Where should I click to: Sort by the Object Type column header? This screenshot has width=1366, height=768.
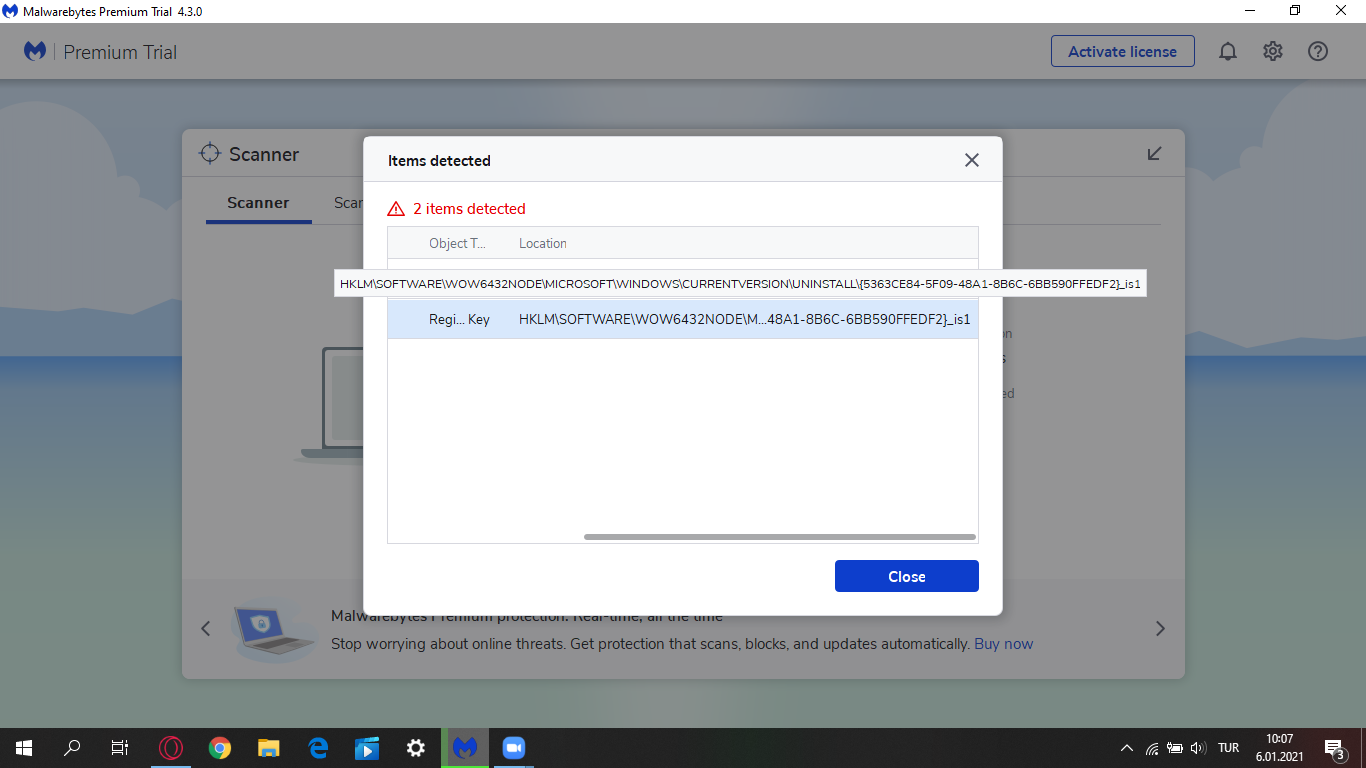[x=457, y=243]
